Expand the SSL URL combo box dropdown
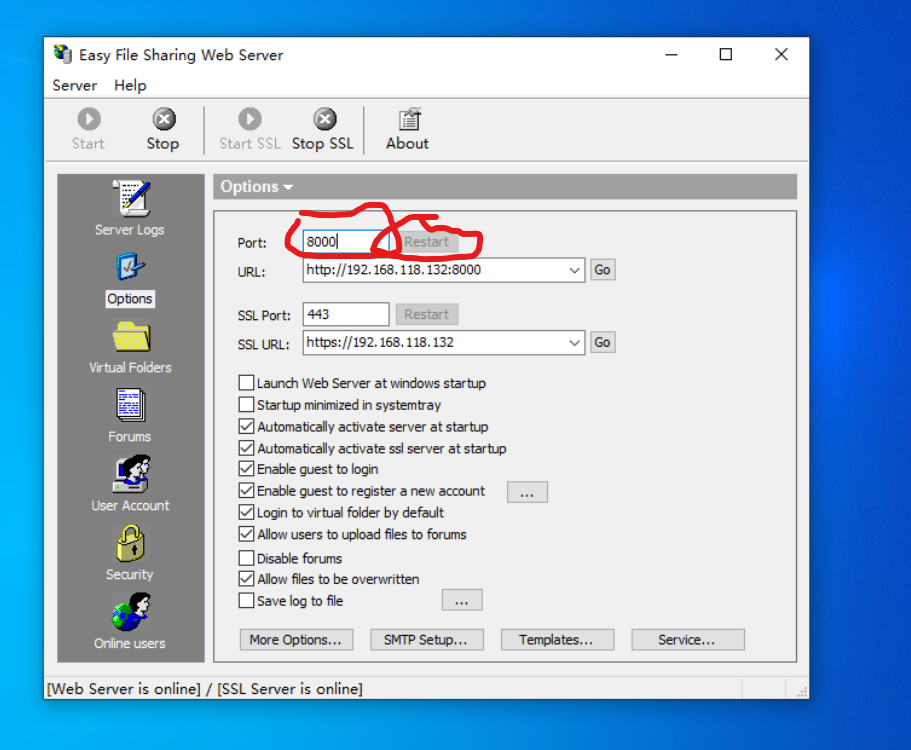 click(x=574, y=343)
